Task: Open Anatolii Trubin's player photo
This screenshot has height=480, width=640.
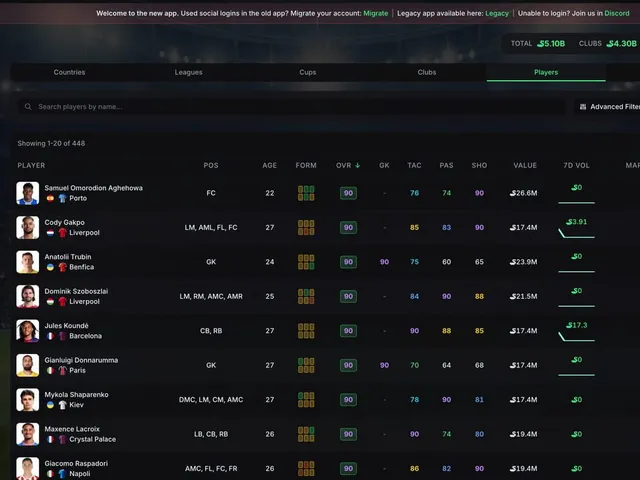Action: pyautogui.click(x=28, y=262)
